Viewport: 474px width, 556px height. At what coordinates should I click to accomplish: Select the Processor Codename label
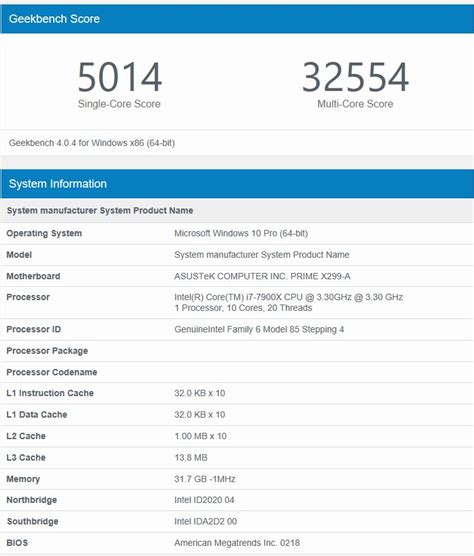pyautogui.click(x=52, y=372)
